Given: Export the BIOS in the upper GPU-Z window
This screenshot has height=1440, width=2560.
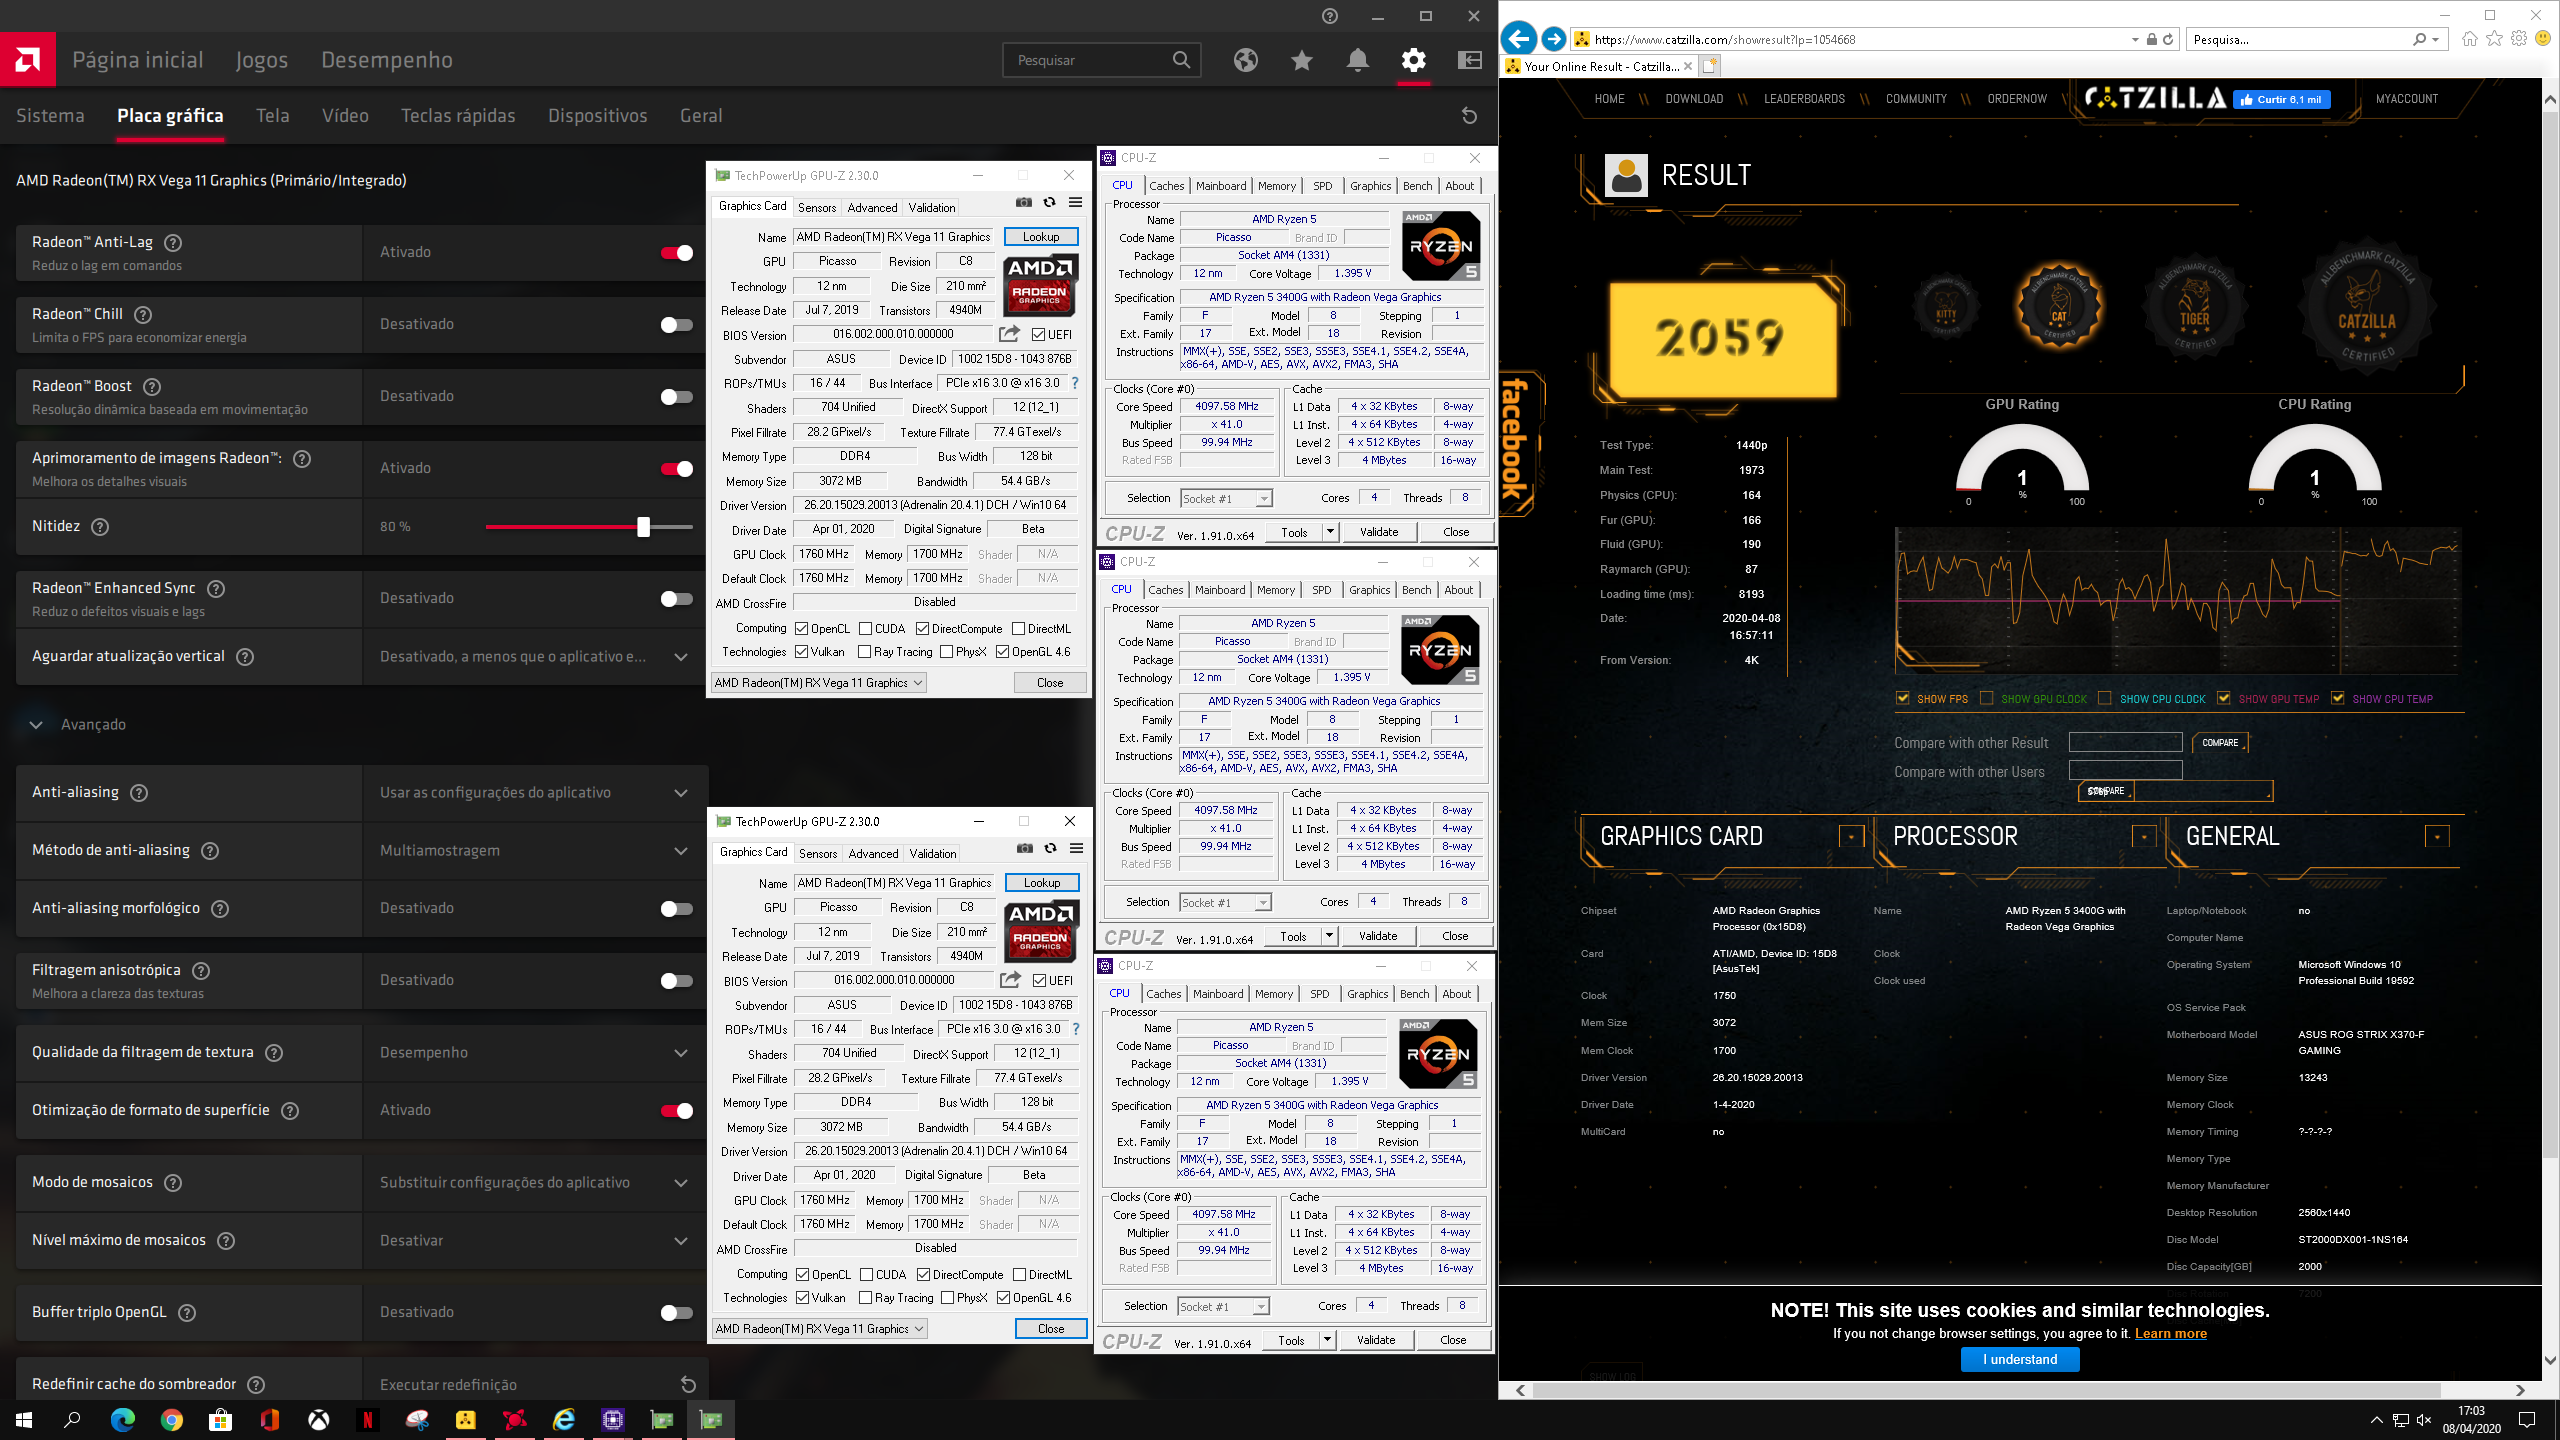Looking at the screenshot, I should (1009, 334).
